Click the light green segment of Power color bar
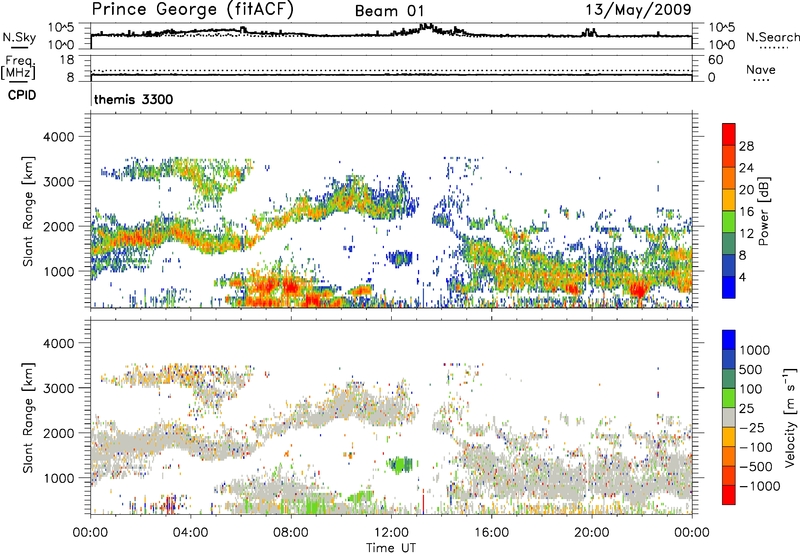Screen dimensions: 800x554 point(729,222)
